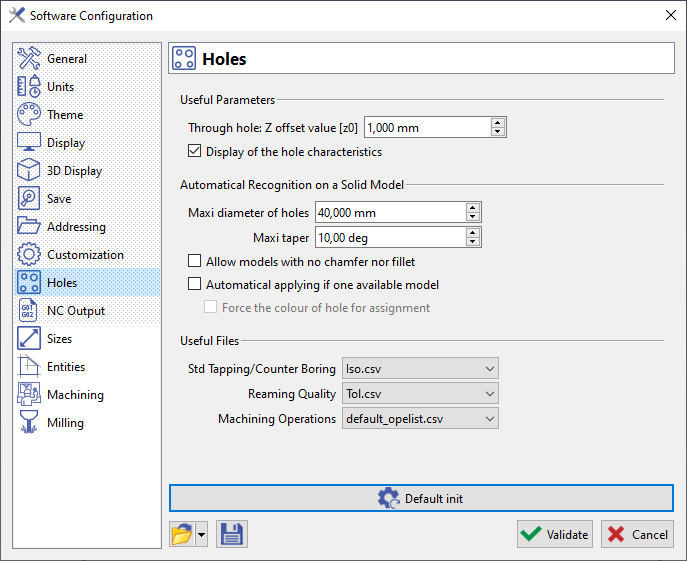
Task: Enable Automatical applying if one available model
Action: click(x=195, y=285)
